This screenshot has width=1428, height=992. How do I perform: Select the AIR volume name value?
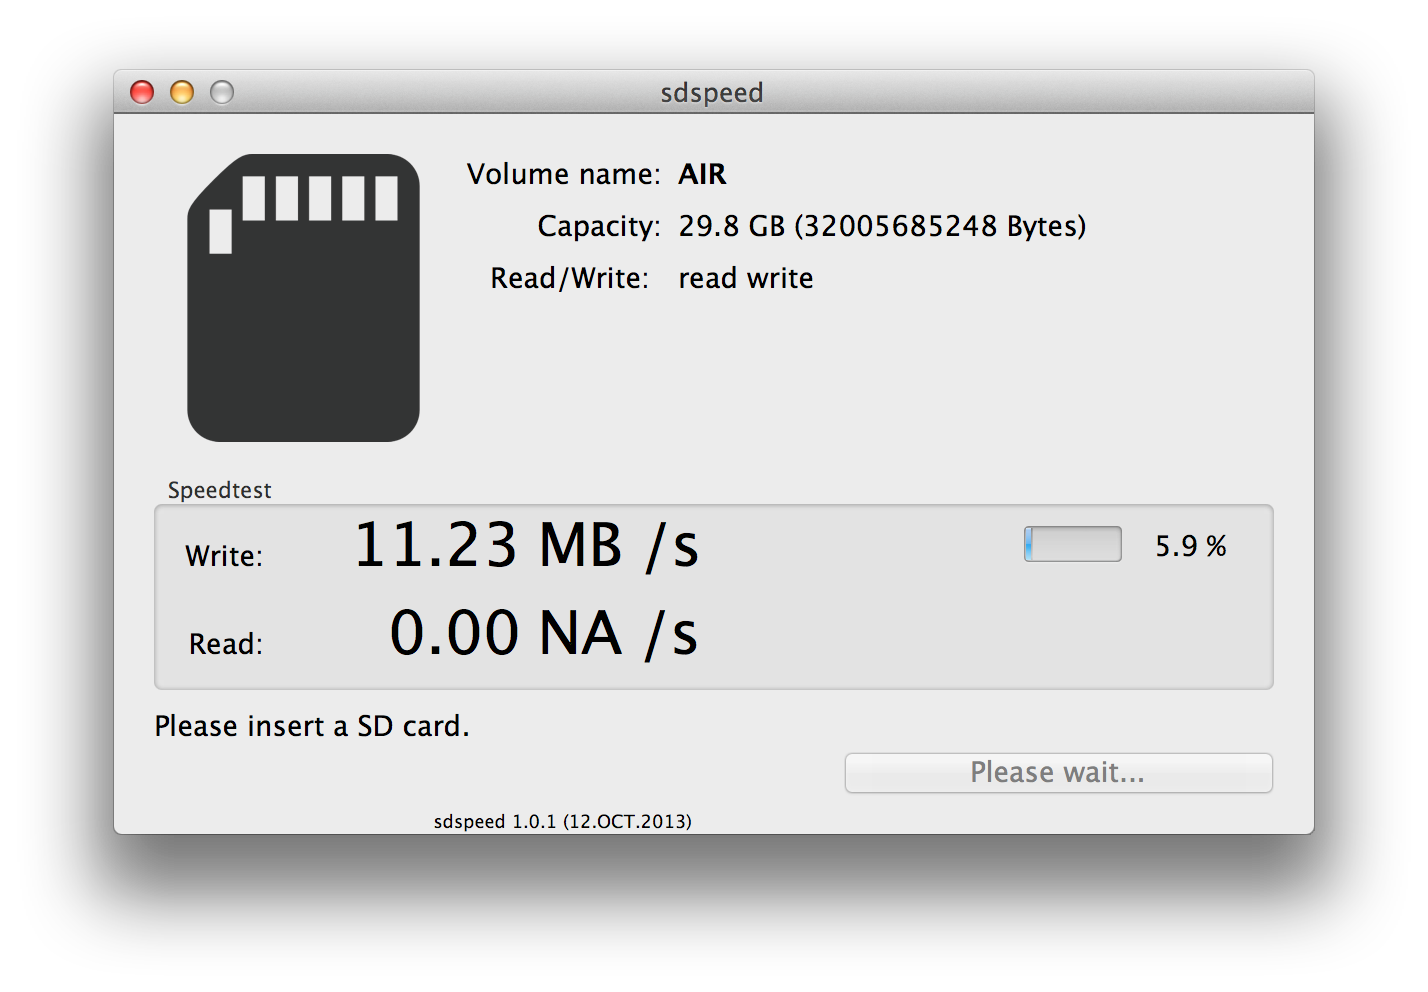pyautogui.click(x=702, y=174)
